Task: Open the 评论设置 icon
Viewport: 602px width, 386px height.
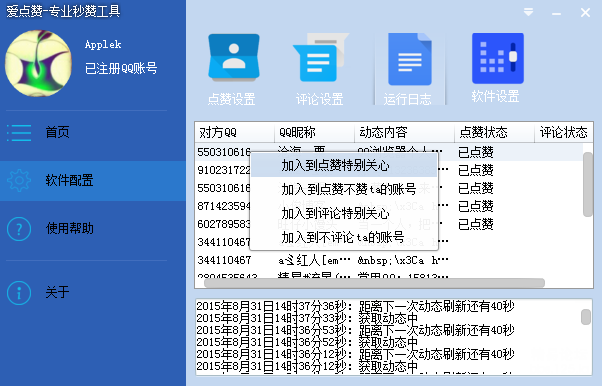Action: pos(321,58)
